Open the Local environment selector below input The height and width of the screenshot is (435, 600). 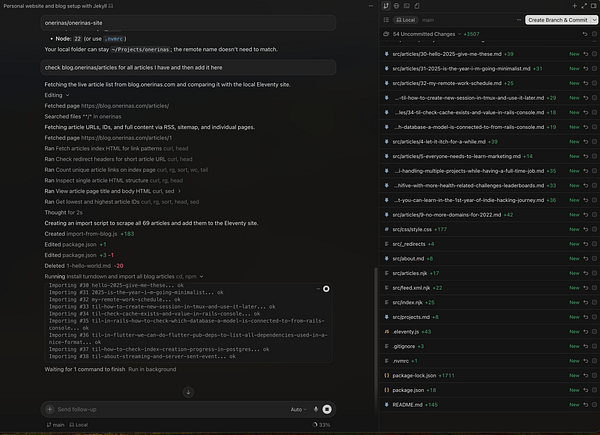point(78,425)
